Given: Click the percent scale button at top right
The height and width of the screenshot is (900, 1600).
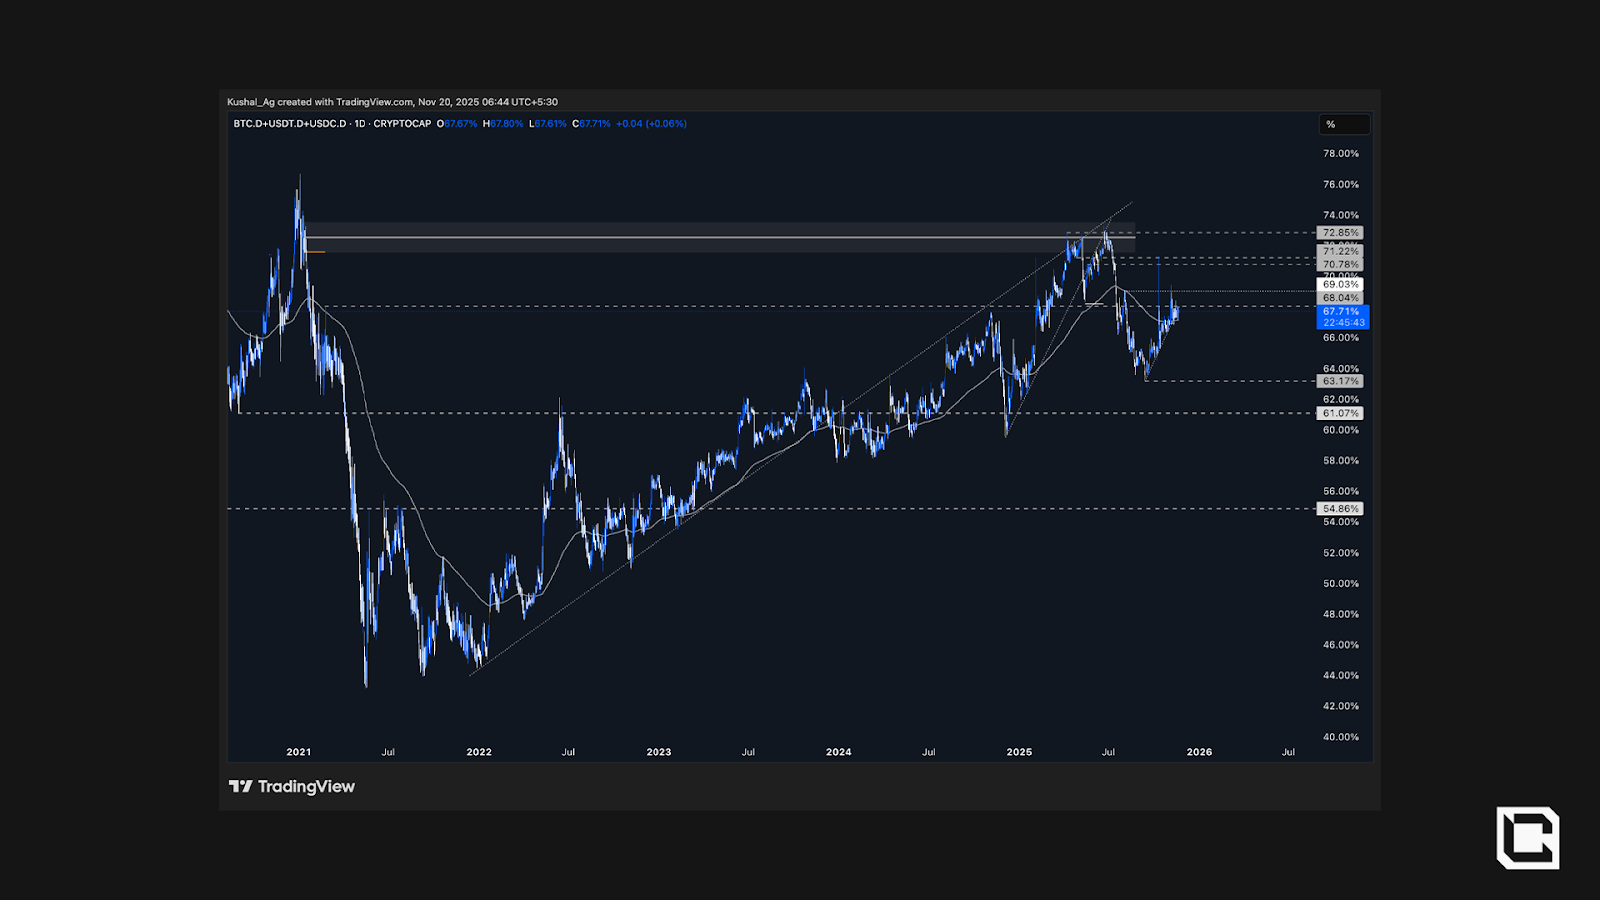Looking at the screenshot, I should point(1343,124).
